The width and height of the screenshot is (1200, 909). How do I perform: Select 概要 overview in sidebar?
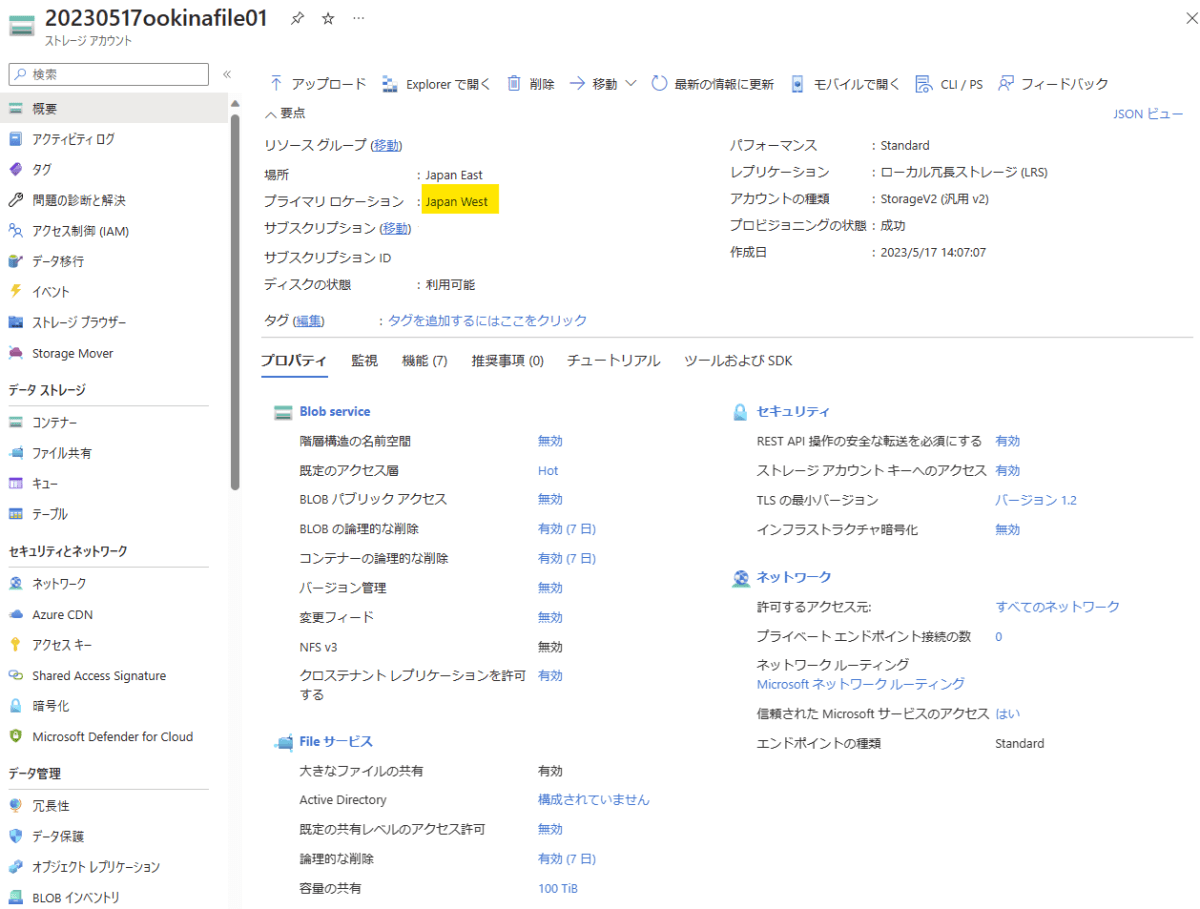(114, 108)
